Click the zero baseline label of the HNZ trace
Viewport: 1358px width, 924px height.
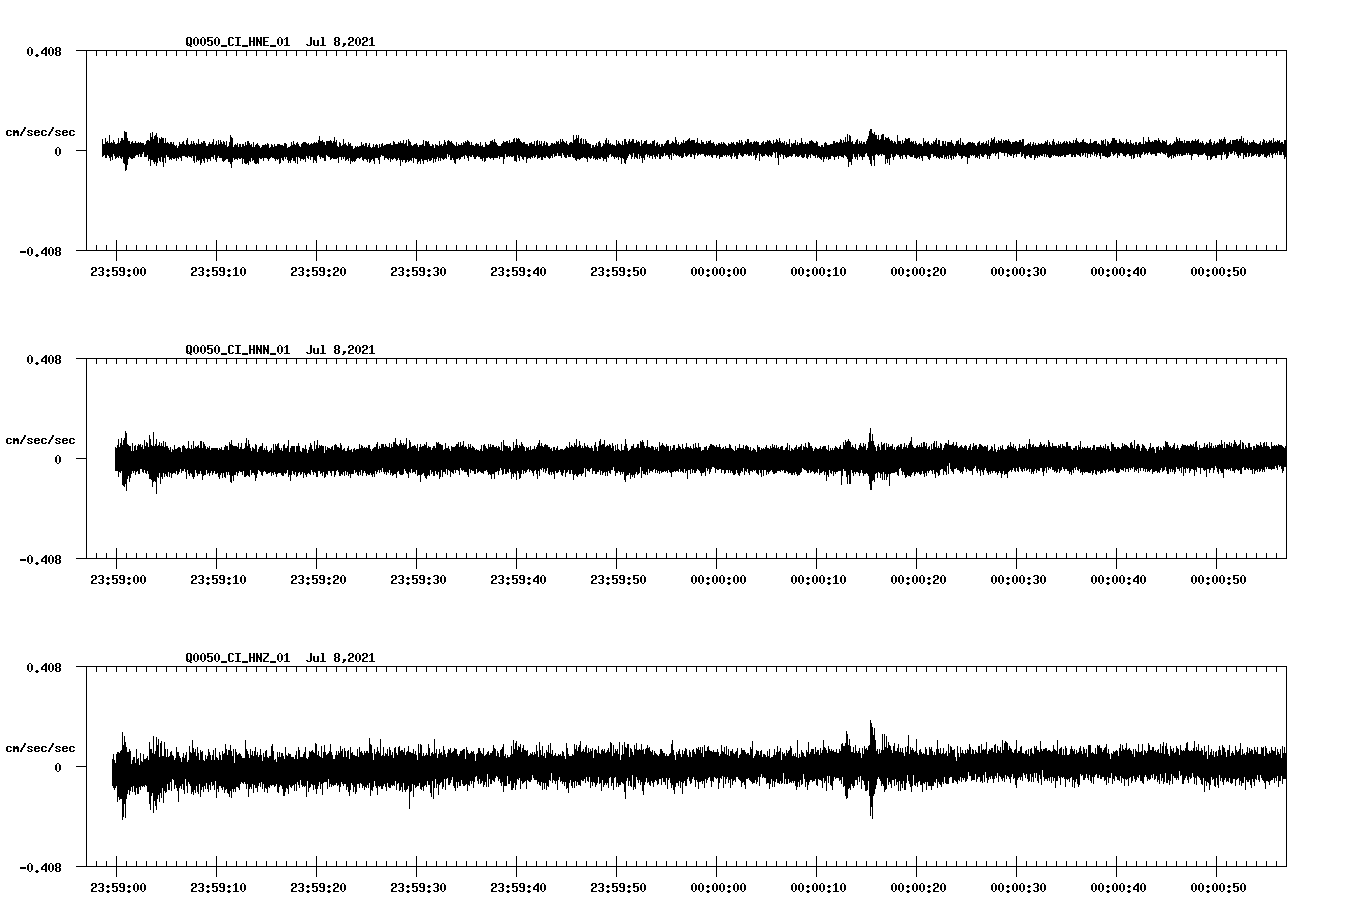click(x=55, y=768)
